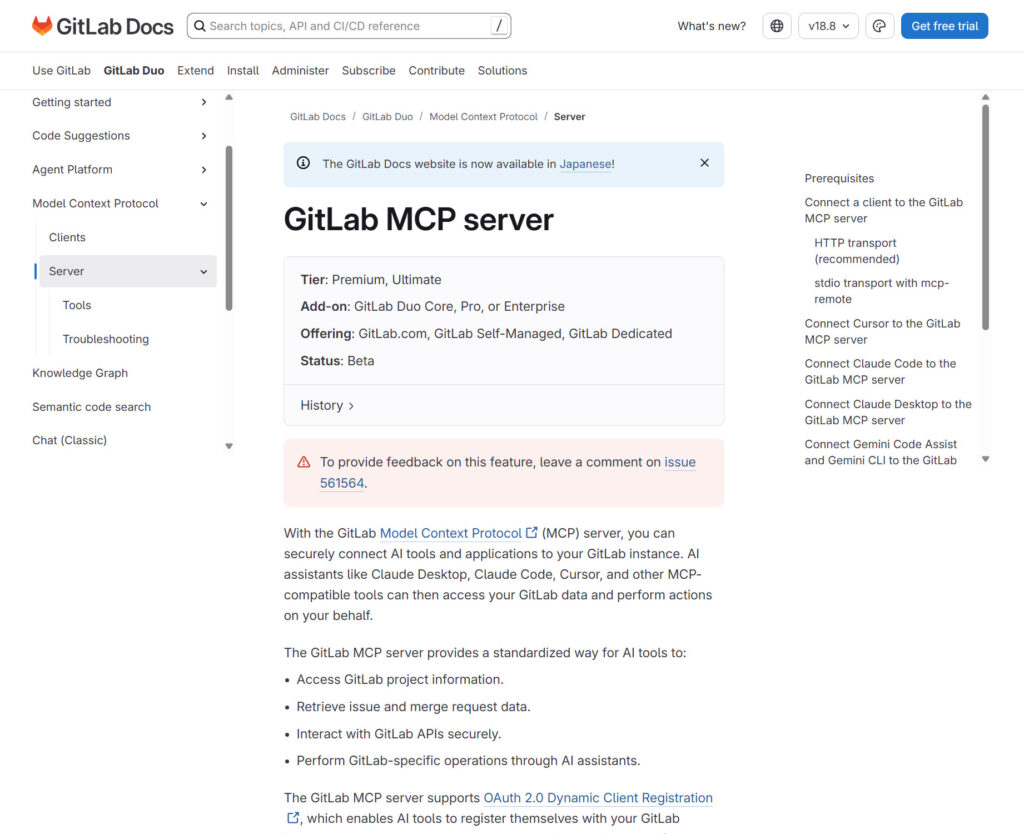Expand the Getting started sidebar section
Viewport: 1024px width, 834px height.
(x=204, y=102)
